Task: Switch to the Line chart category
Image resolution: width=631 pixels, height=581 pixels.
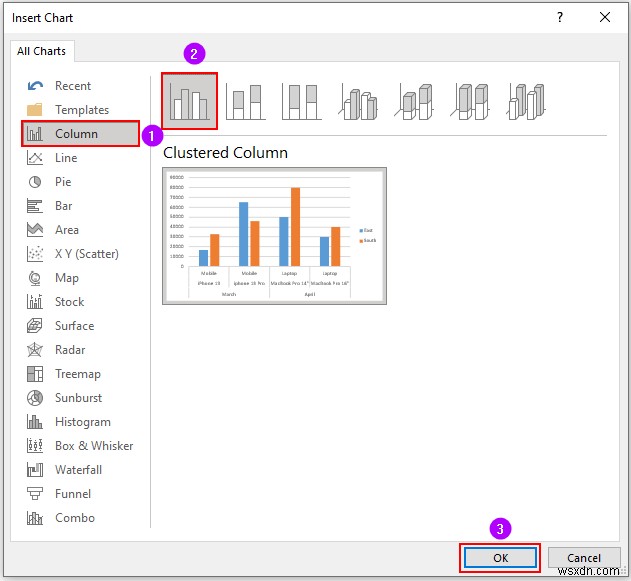Action: click(x=80, y=158)
